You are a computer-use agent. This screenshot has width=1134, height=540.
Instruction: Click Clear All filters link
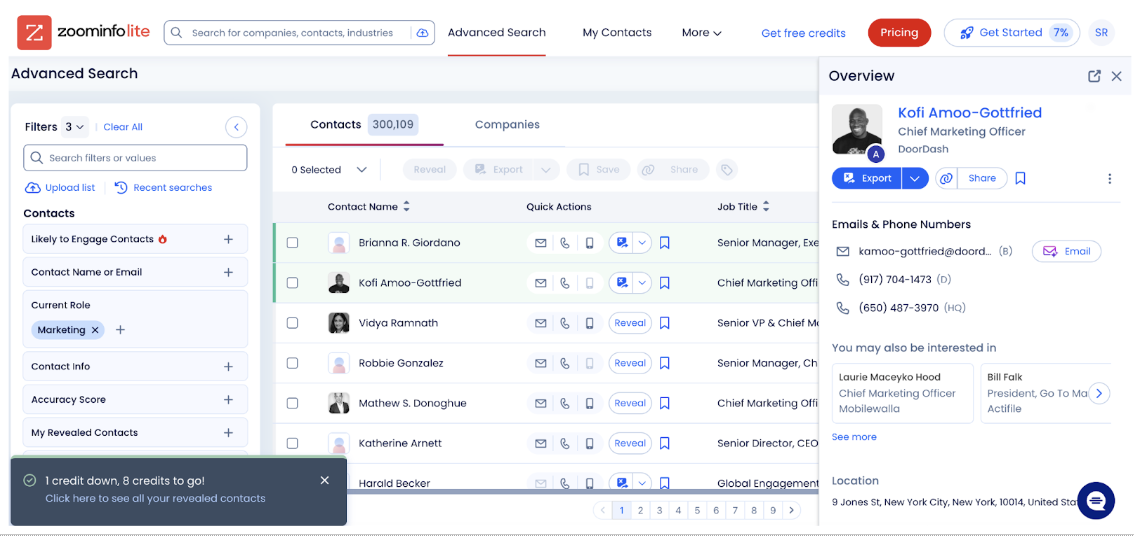[123, 127]
